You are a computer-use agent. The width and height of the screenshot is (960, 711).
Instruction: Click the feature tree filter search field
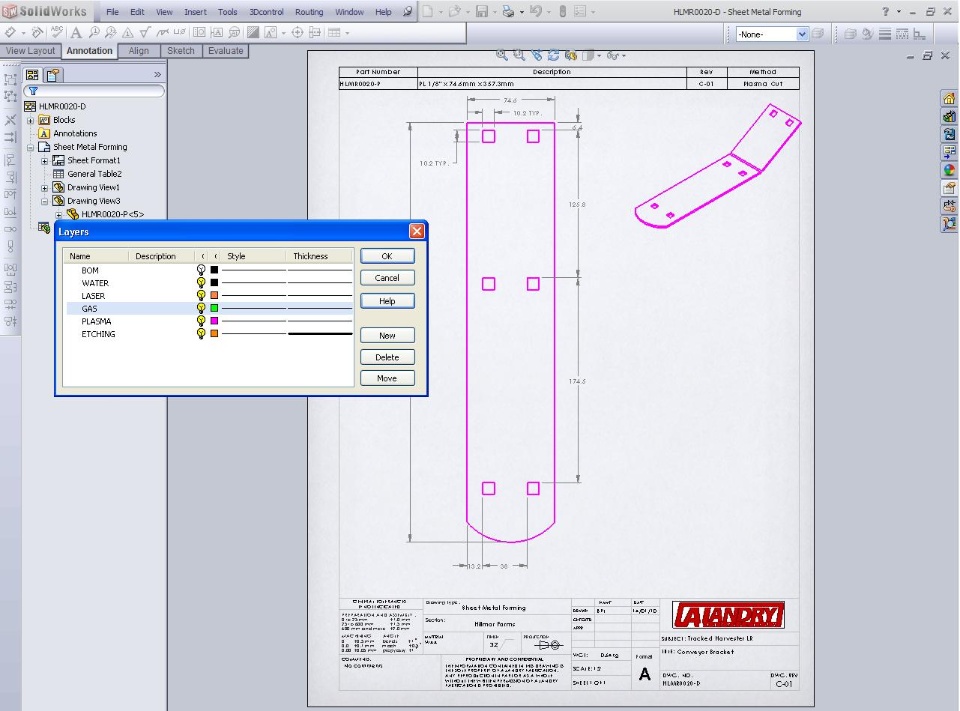94,91
